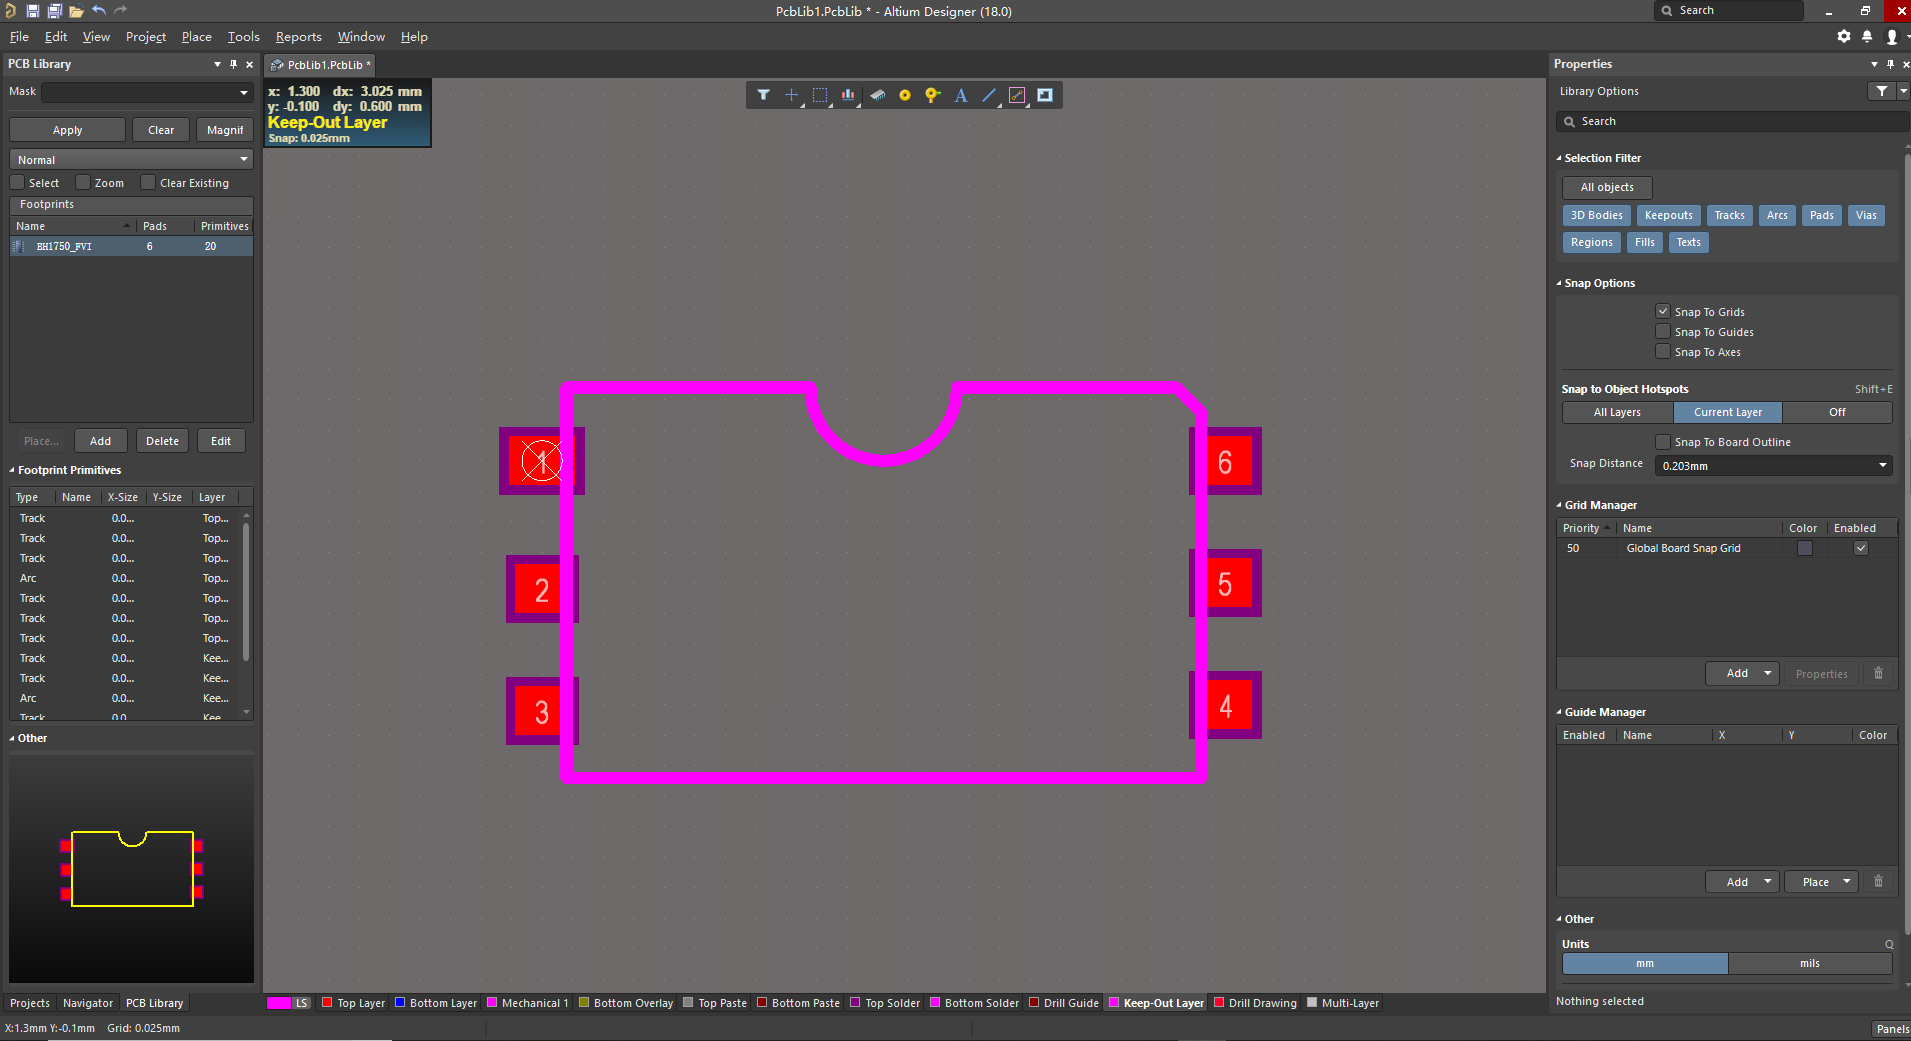Place a pad using the yellow ring icon
Image resolution: width=1911 pixels, height=1041 pixels.
click(x=905, y=95)
